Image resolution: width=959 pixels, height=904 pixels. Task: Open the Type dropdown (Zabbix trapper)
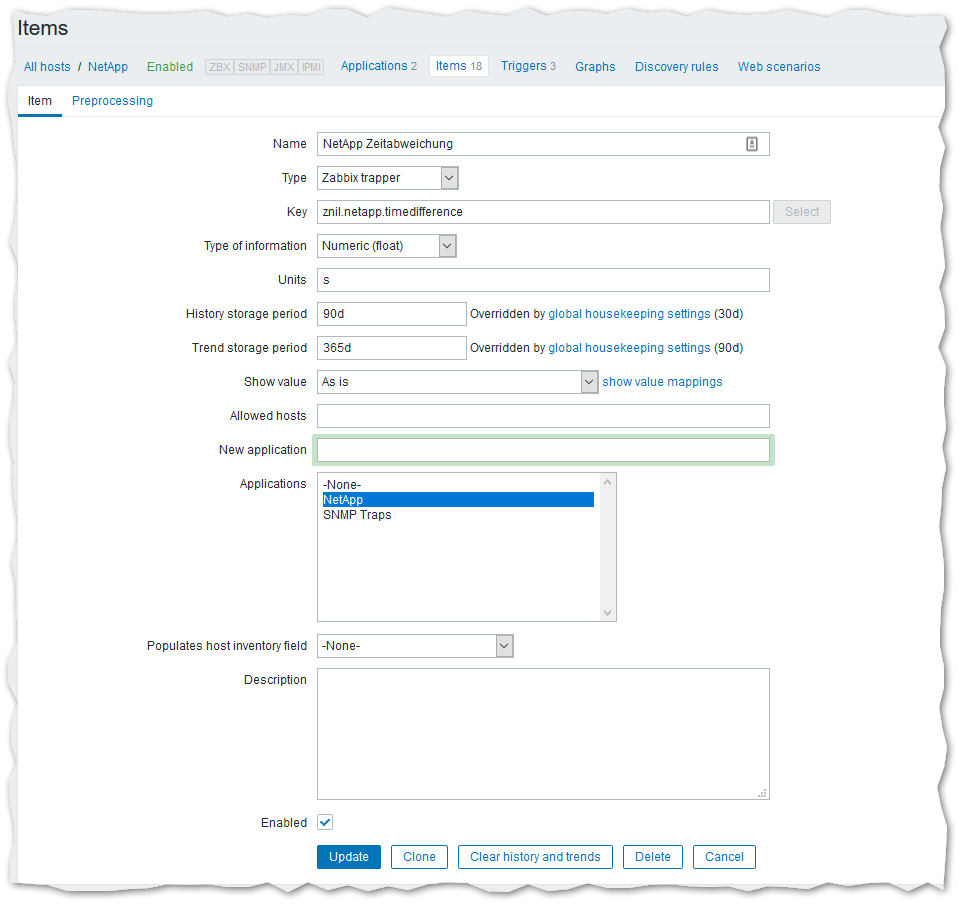pos(387,178)
